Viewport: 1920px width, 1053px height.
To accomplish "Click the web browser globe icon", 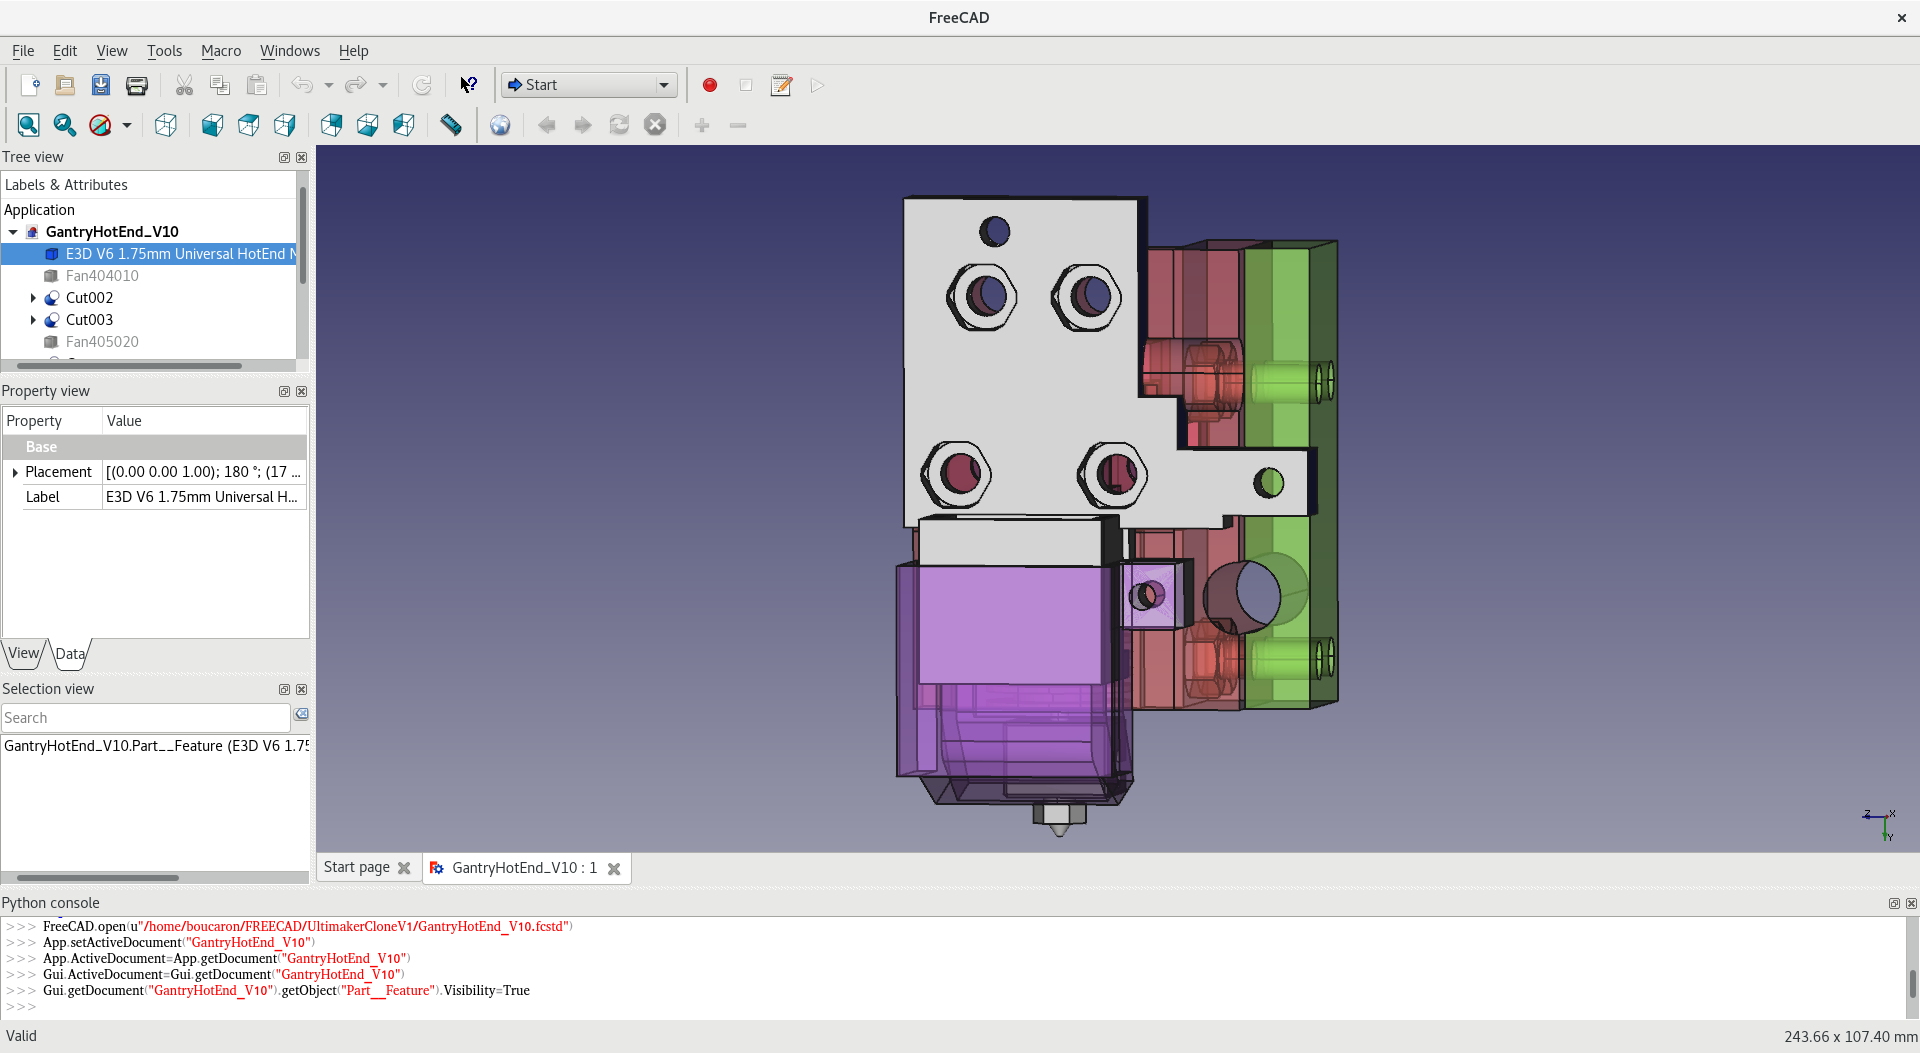I will [x=500, y=125].
